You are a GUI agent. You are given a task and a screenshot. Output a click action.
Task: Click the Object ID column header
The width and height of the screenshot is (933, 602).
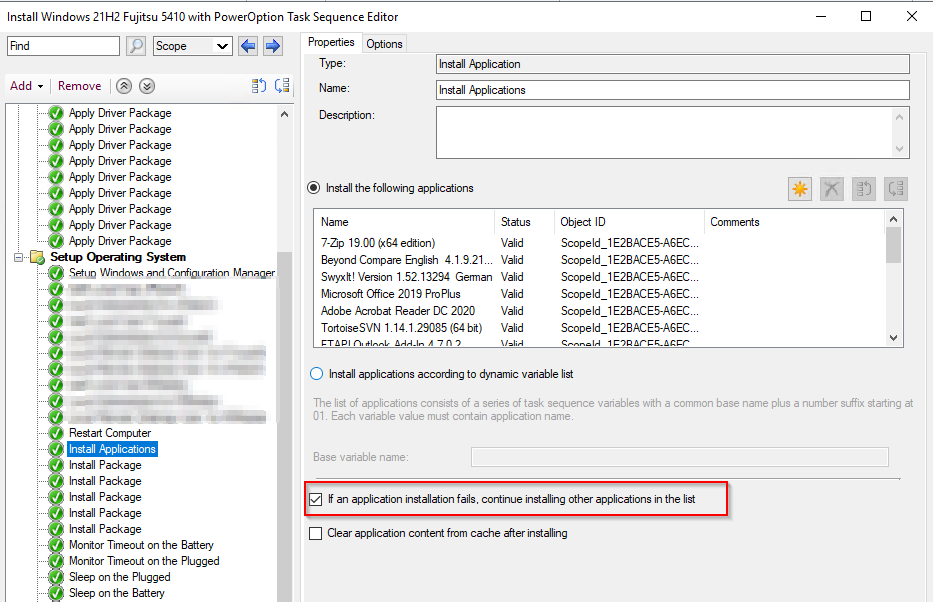point(629,222)
